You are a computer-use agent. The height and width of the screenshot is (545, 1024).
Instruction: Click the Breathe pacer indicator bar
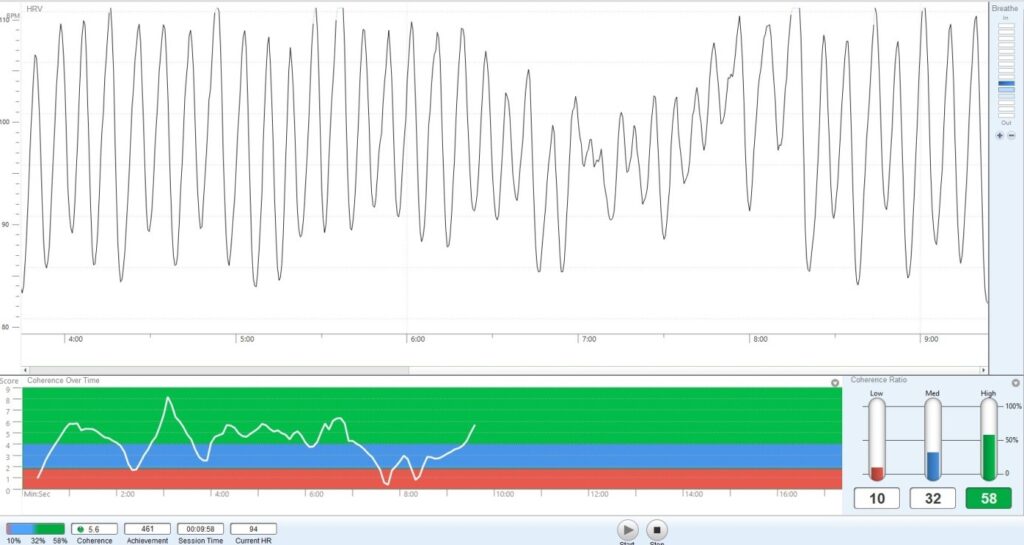[x=1005, y=85]
